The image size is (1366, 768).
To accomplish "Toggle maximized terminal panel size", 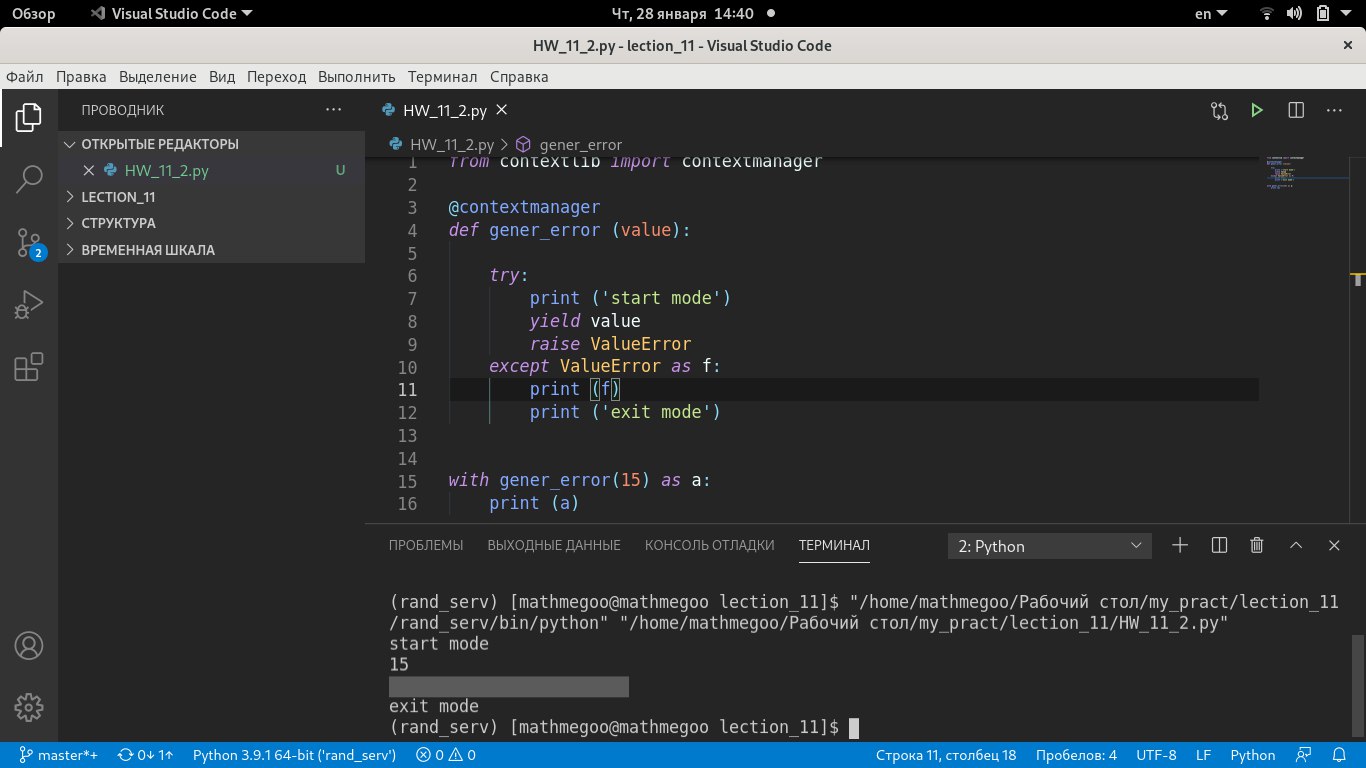I will click(1296, 545).
